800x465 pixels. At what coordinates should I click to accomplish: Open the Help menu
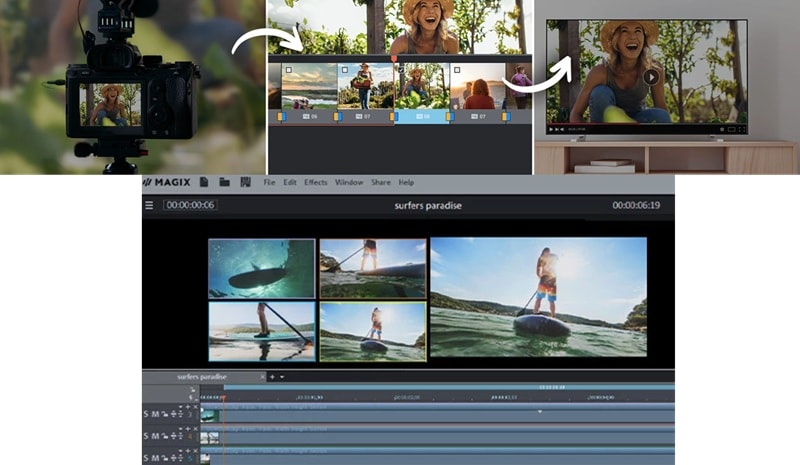click(x=406, y=182)
